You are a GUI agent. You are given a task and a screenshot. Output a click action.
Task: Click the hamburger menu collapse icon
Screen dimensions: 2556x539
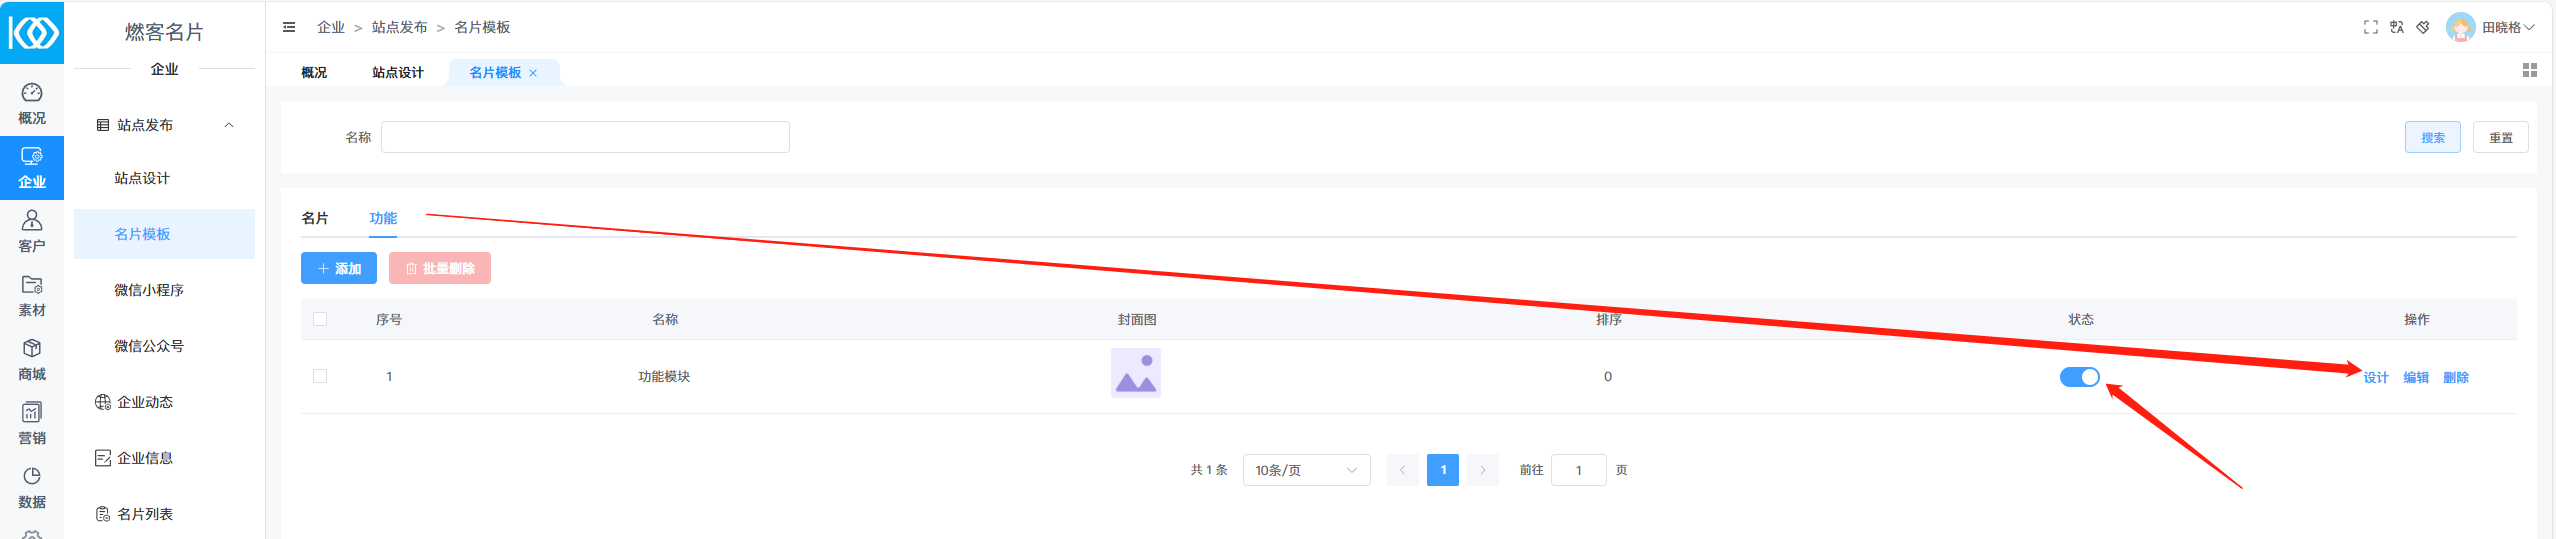click(289, 27)
